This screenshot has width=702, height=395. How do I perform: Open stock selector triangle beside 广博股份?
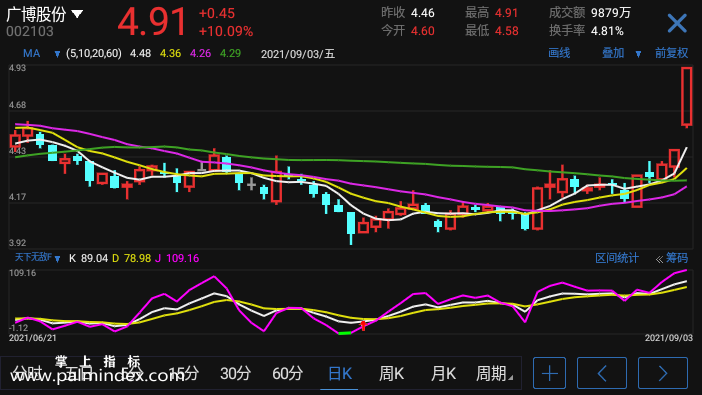coord(77,14)
